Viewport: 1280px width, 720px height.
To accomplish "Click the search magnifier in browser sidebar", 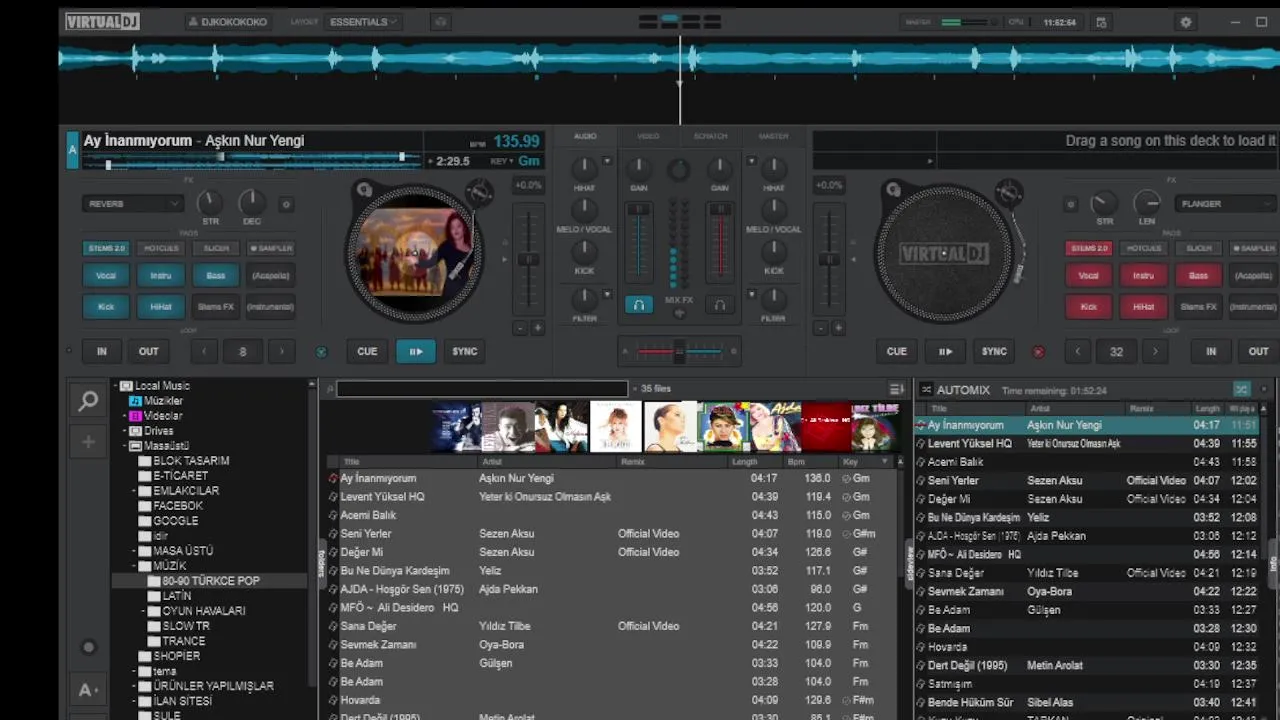I will point(88,402).
